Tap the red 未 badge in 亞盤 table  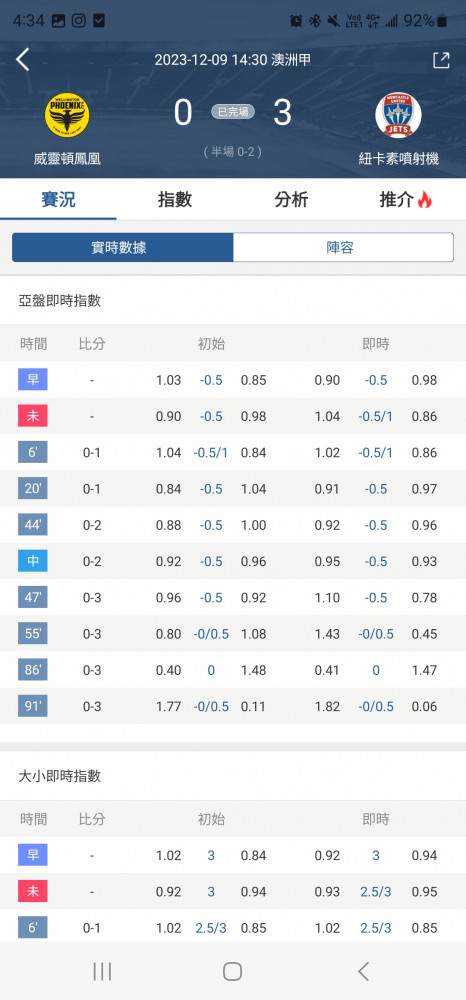point(33,416)
